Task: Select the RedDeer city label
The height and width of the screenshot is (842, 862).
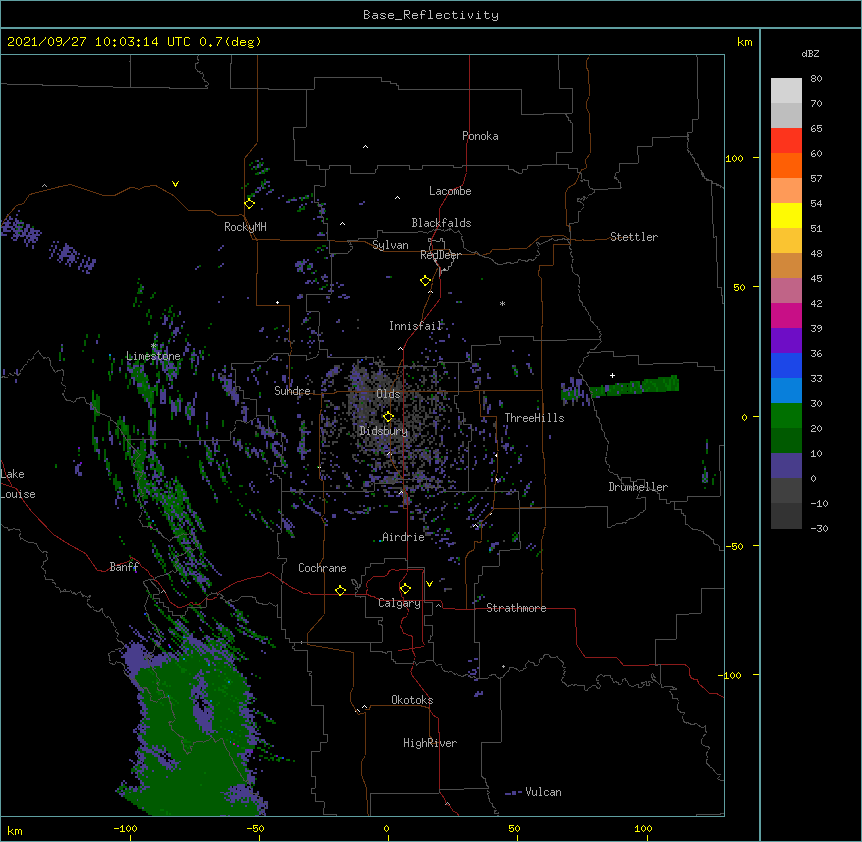Action: [440, 255]
